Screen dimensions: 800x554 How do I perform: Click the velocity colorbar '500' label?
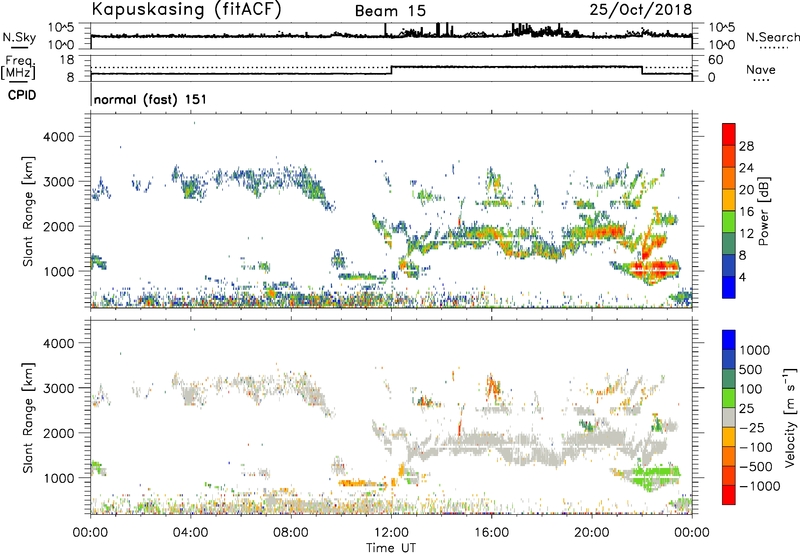click(x=751, y=370)
